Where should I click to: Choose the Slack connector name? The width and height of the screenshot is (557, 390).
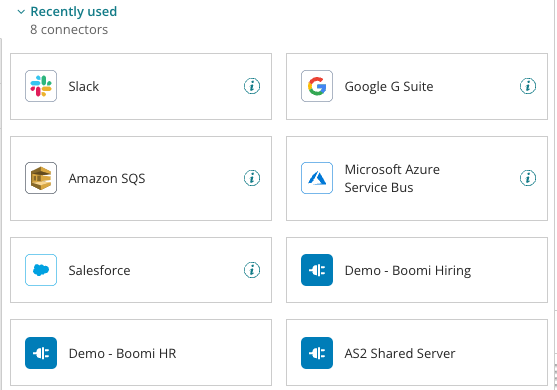(83, 86)
